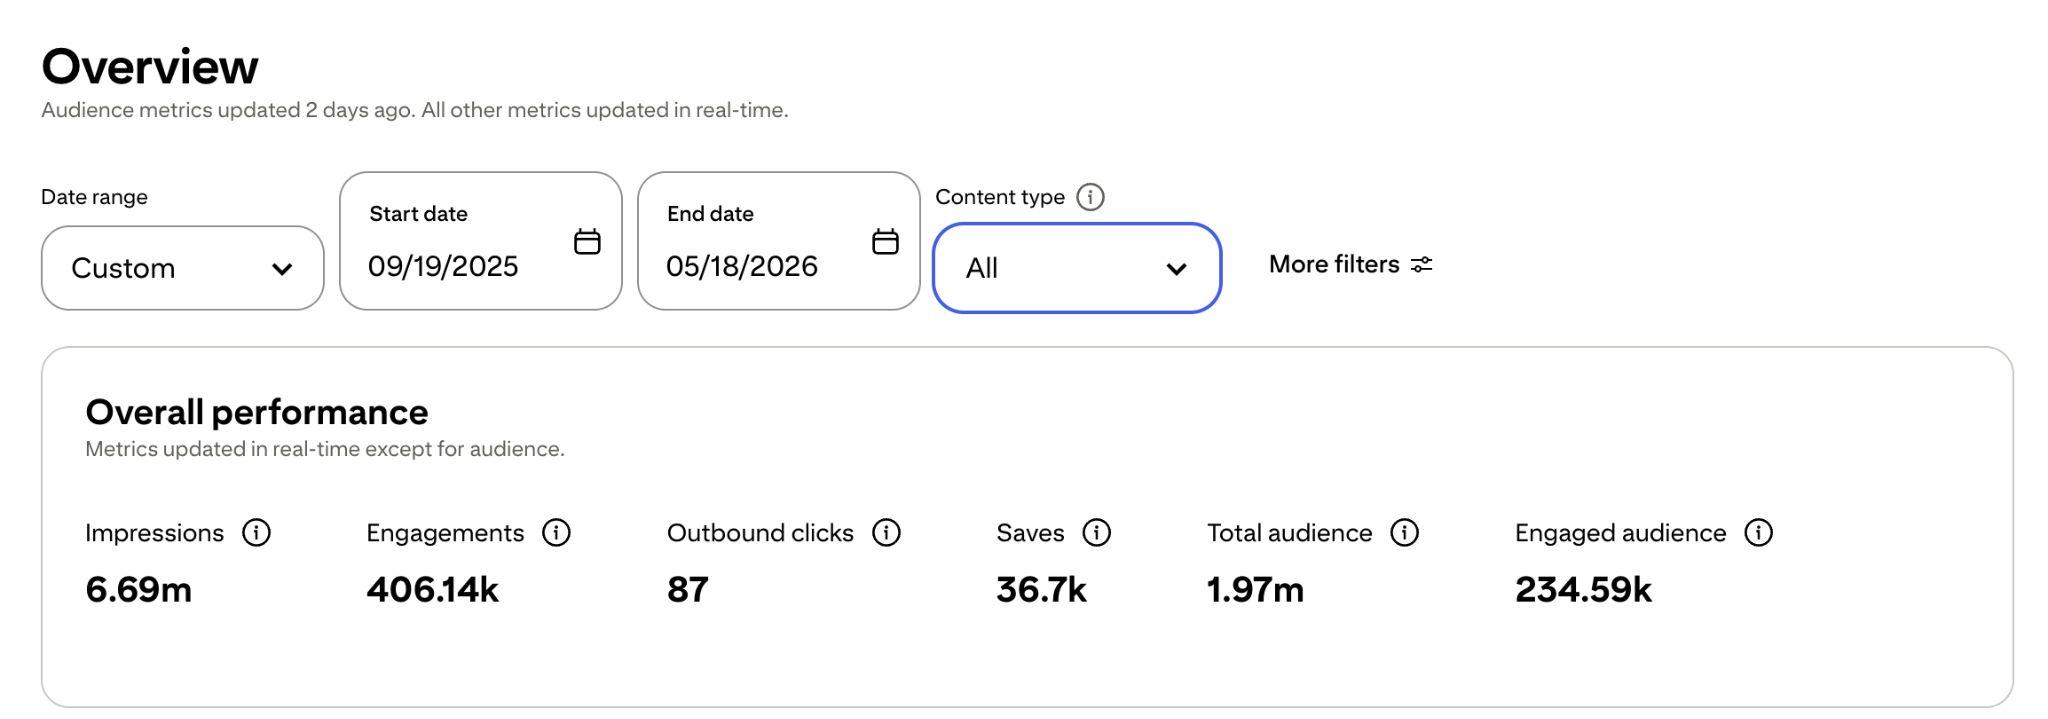
Task: Show info for Impressions metric
Action: click(256, 533)
